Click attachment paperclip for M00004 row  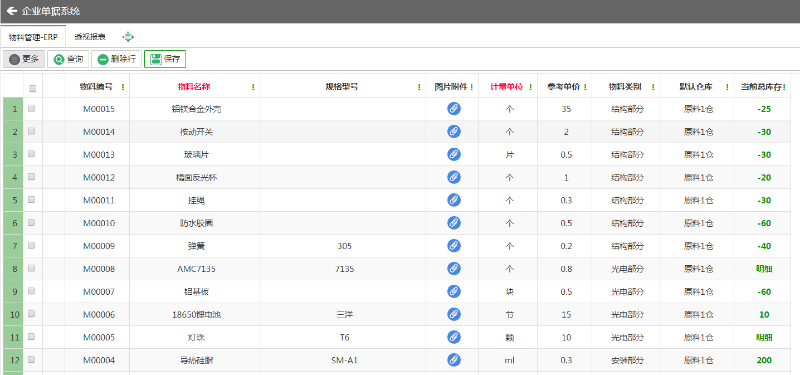(454, 360)
